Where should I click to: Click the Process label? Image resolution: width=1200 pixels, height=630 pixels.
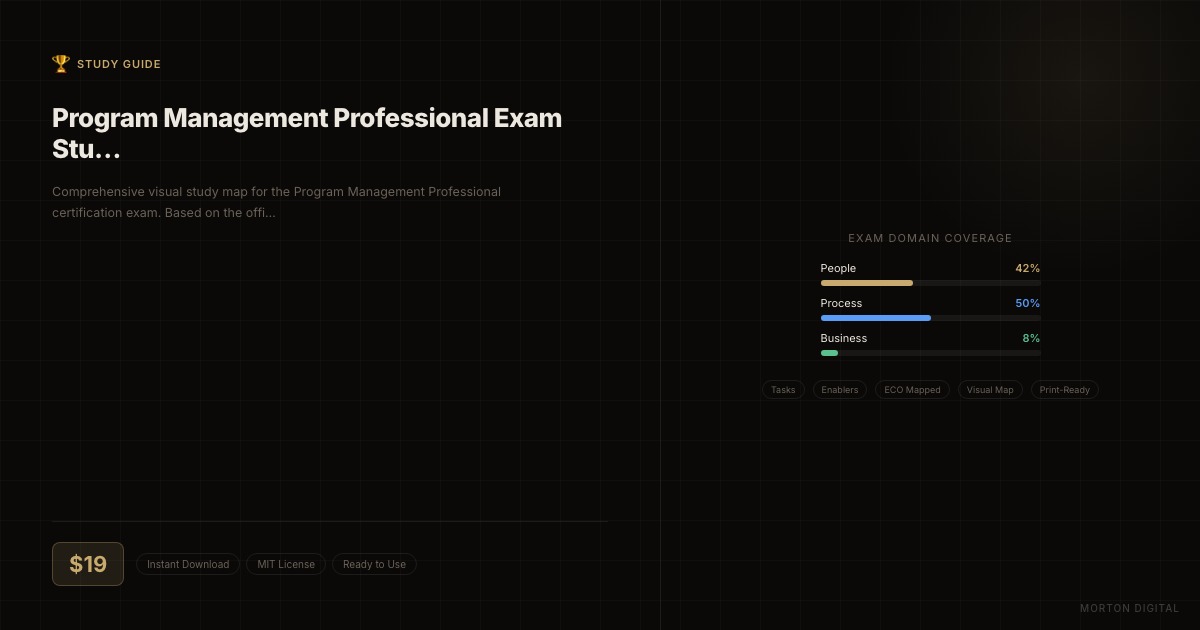click(x=841, y=303)
